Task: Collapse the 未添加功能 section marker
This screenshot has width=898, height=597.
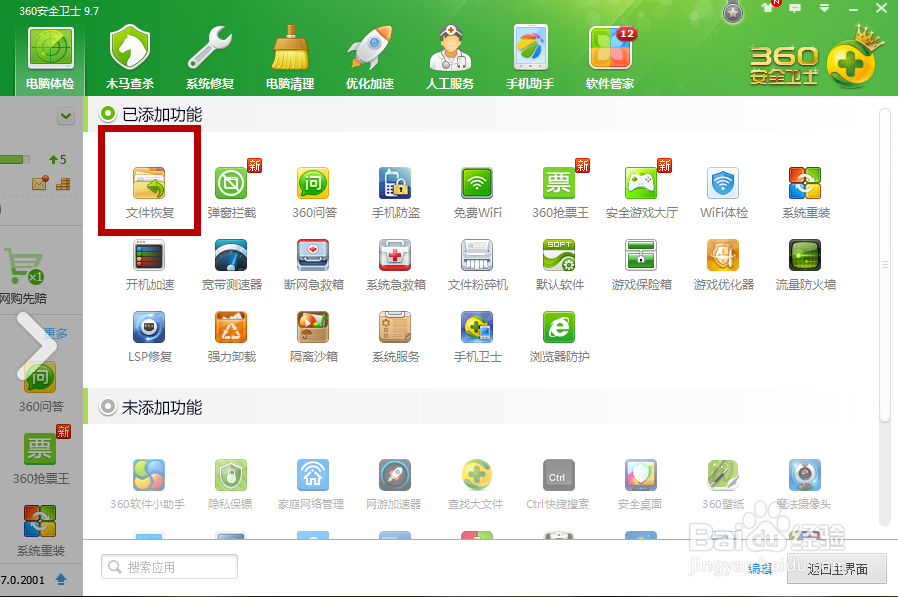Action: coord(108,407)
